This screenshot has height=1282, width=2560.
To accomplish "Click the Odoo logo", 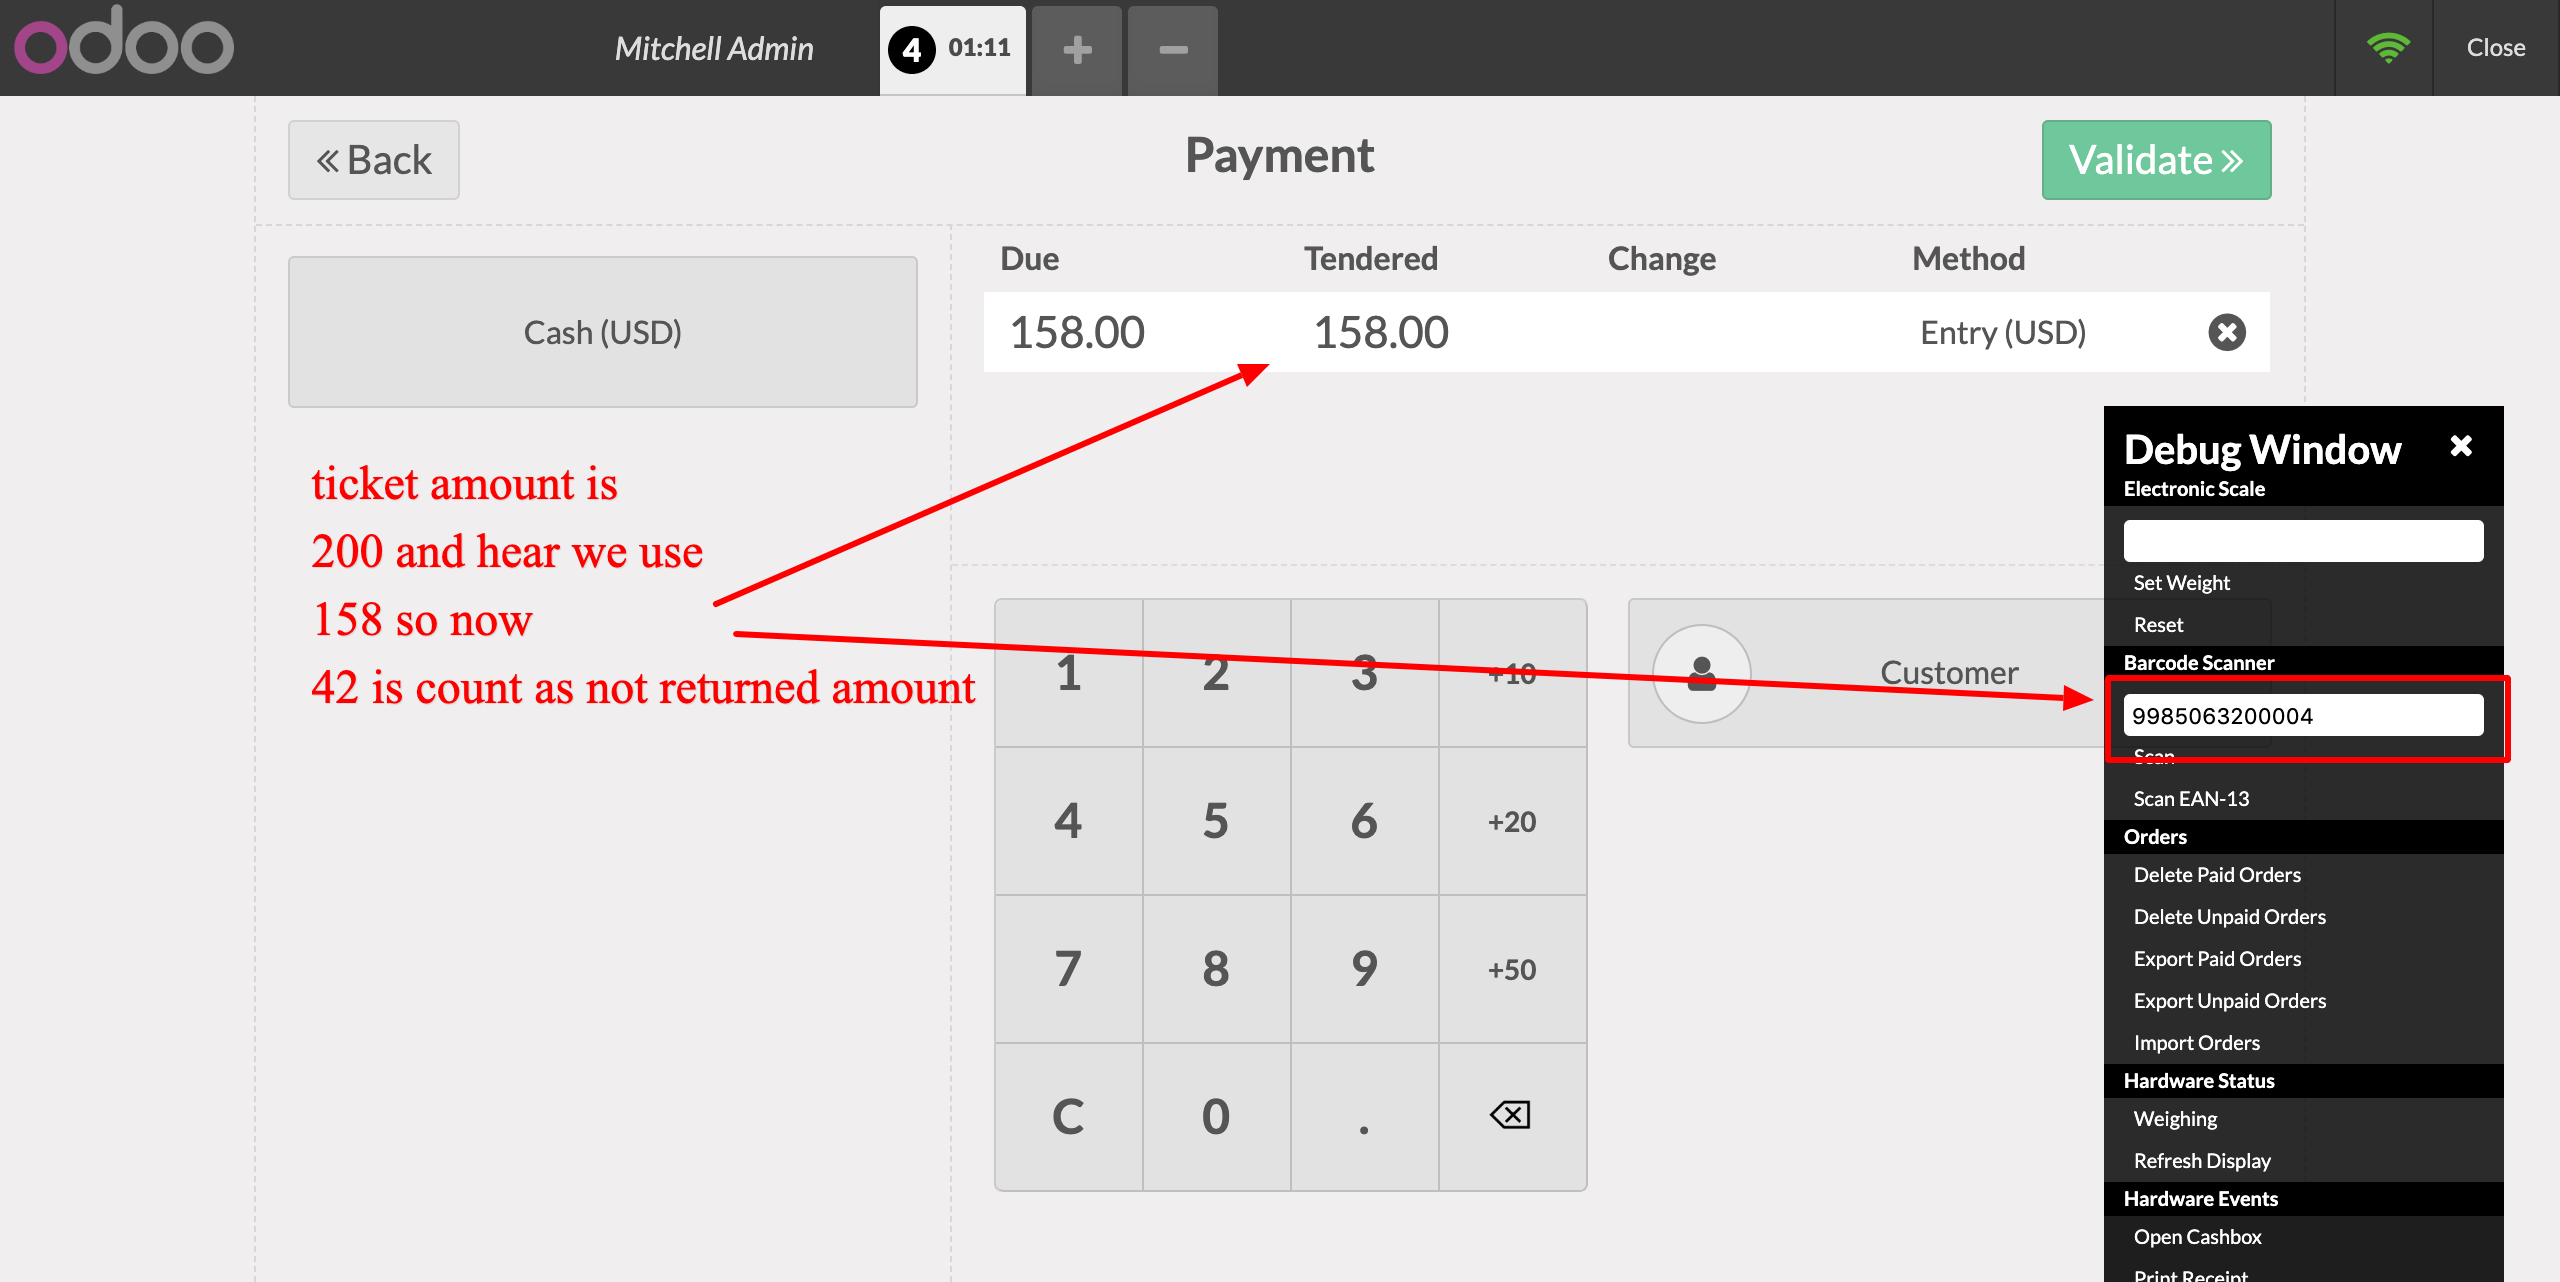I will pyautogui.click(x=124, y=44).
